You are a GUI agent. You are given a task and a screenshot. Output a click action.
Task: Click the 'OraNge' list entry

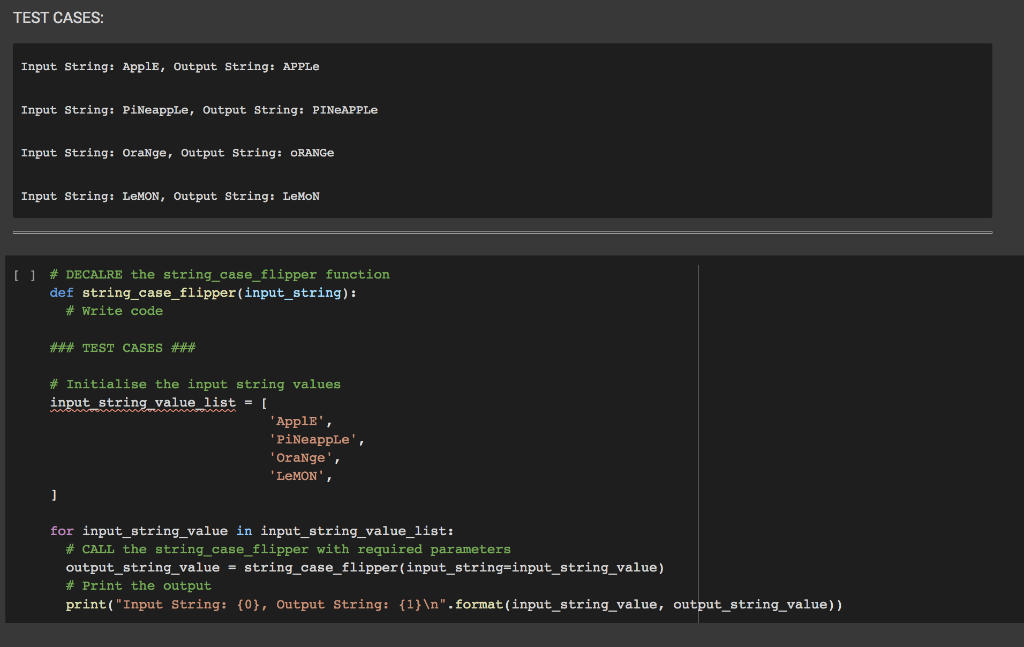(x=302, y=457)
